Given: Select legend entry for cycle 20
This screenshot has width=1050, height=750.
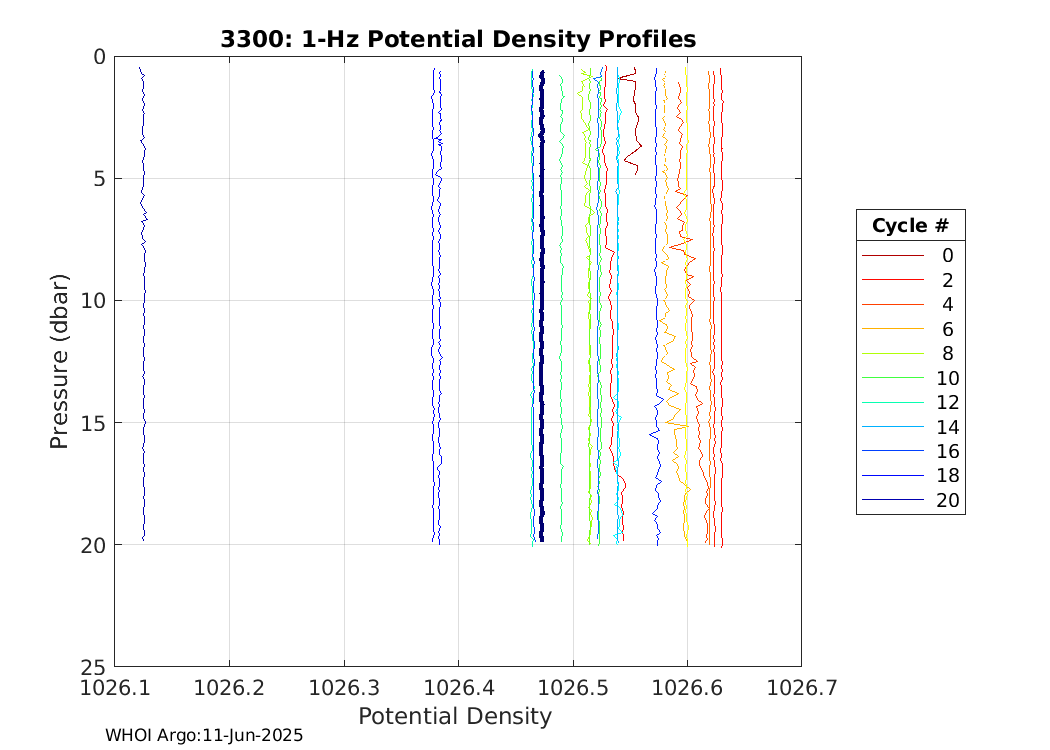Looking at the screenshot, I should 910,500.
